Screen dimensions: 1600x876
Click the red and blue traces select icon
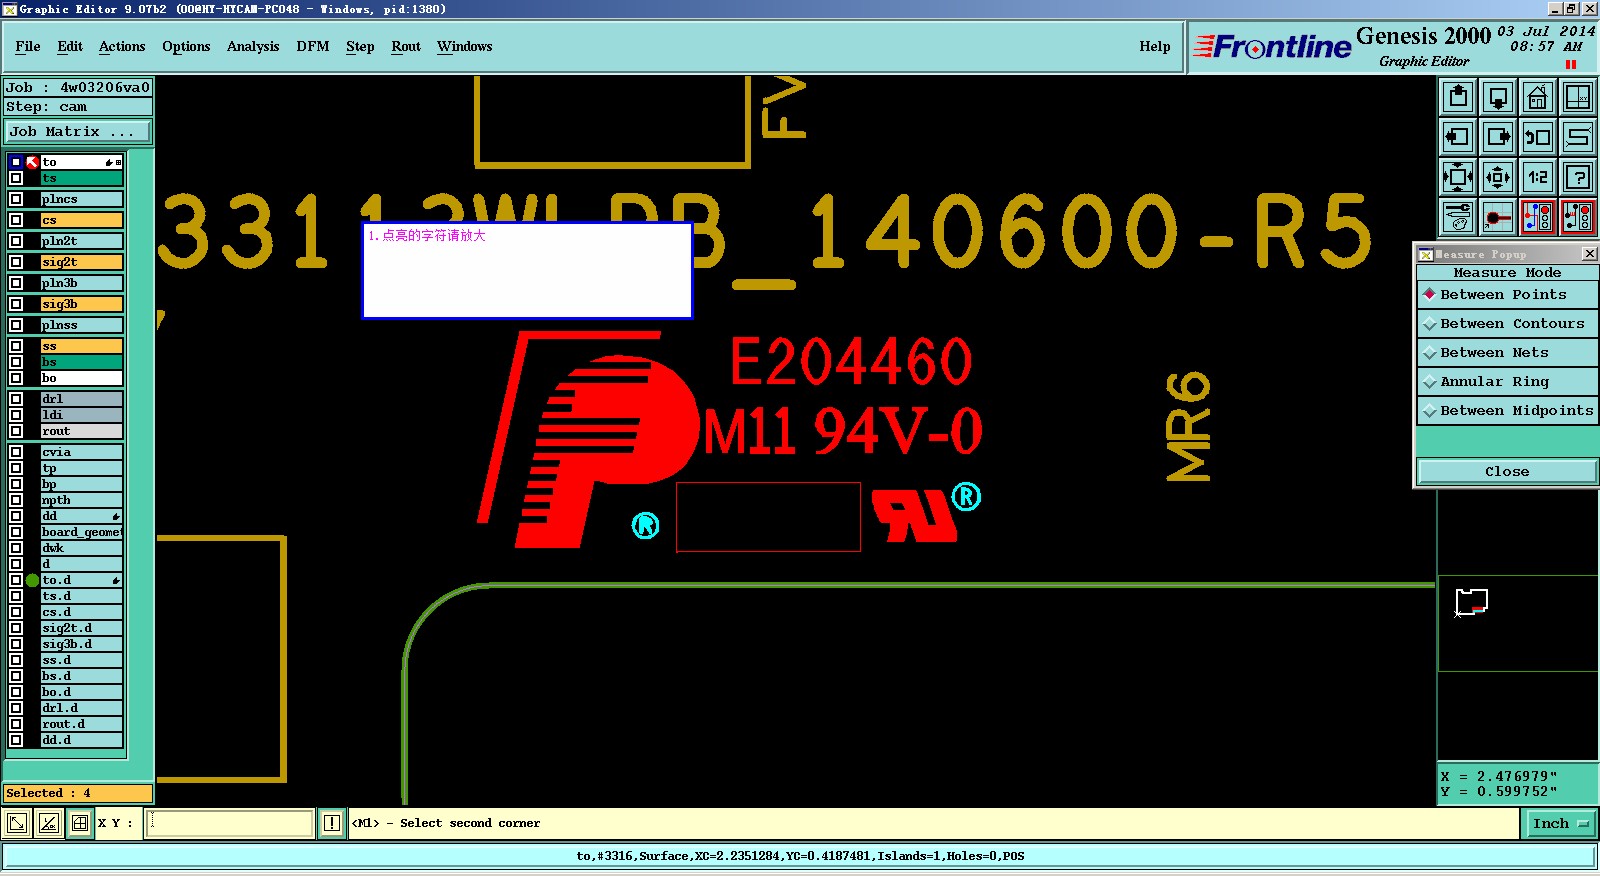[1538, 217]
